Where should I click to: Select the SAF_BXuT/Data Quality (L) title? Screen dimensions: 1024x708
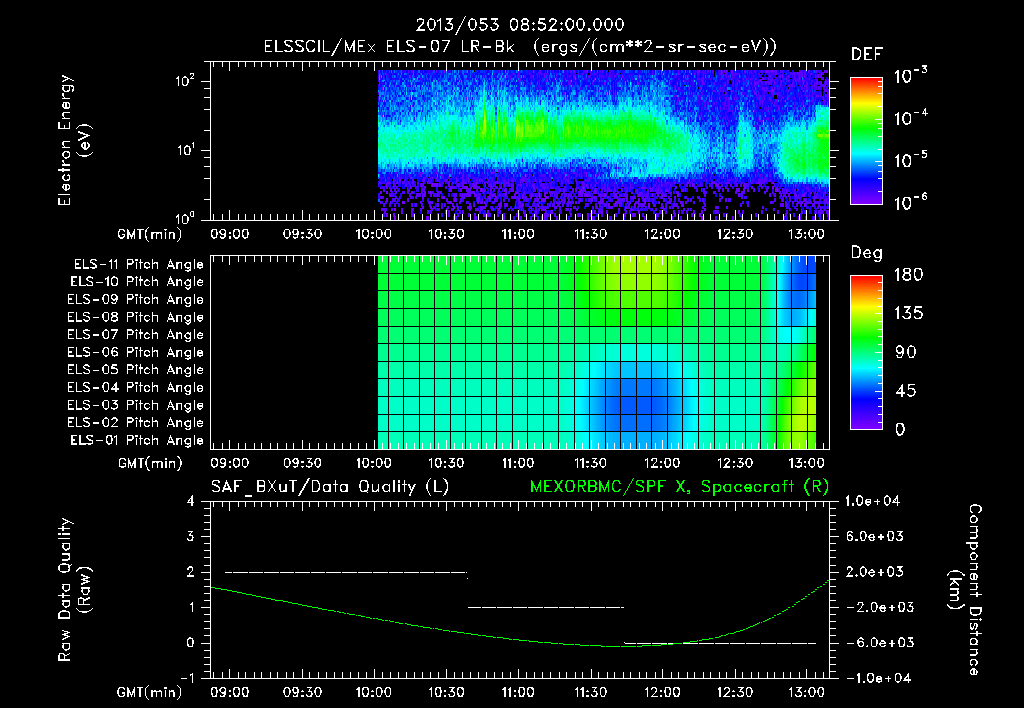click(330, 487)
